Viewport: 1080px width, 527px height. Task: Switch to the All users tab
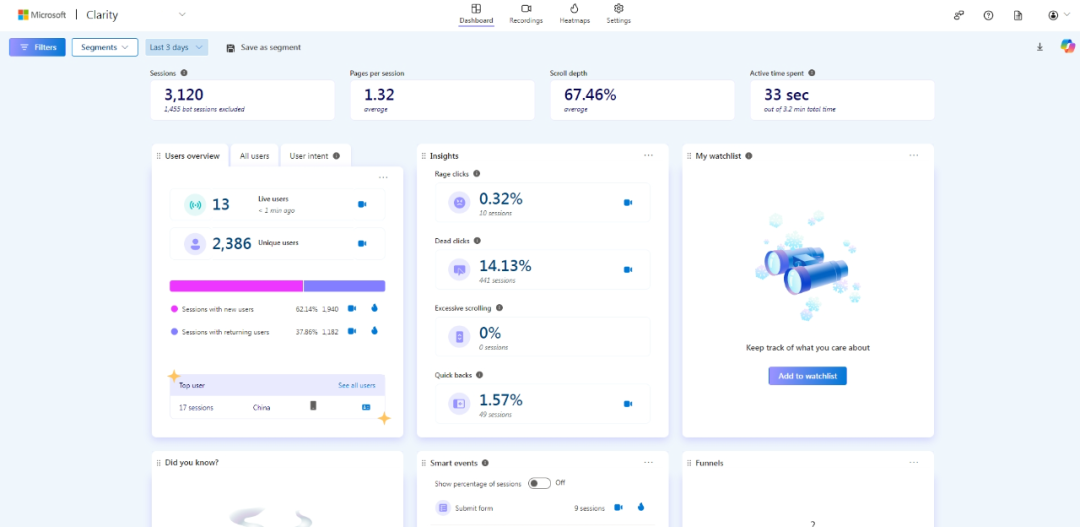point(254,156)
